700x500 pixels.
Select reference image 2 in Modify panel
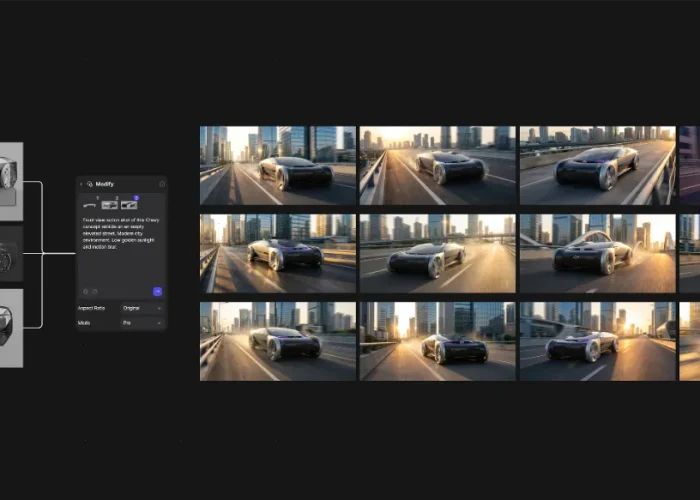click(109, 205)
